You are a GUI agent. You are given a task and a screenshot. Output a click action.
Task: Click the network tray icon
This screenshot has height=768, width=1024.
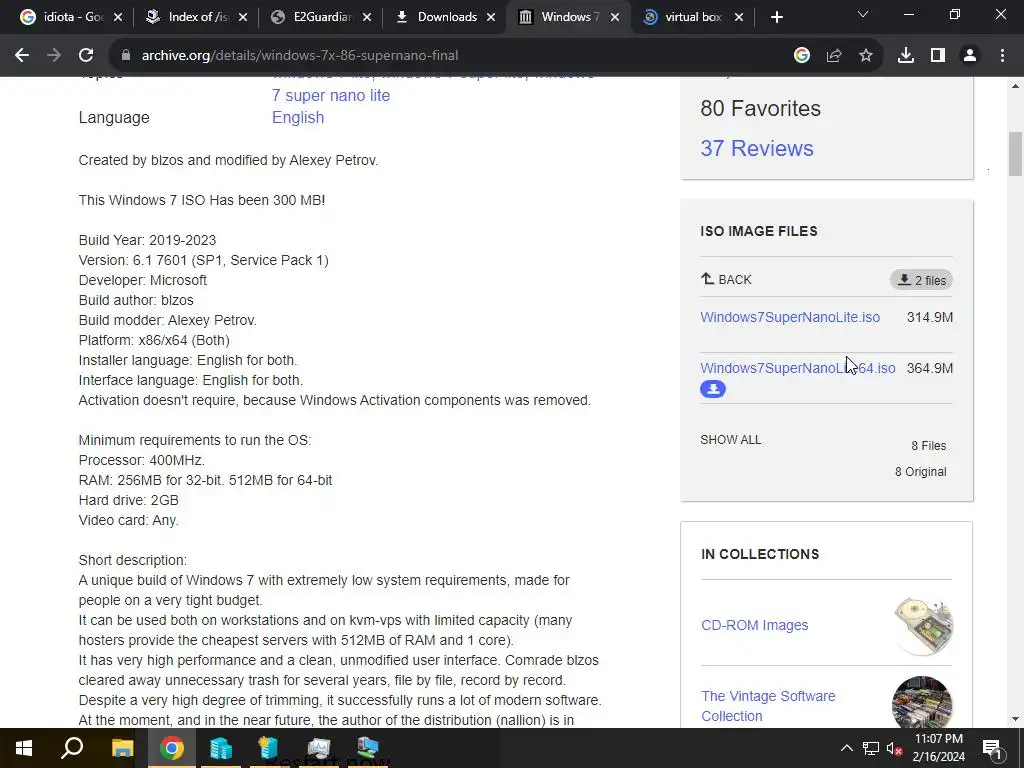point(871,748)
